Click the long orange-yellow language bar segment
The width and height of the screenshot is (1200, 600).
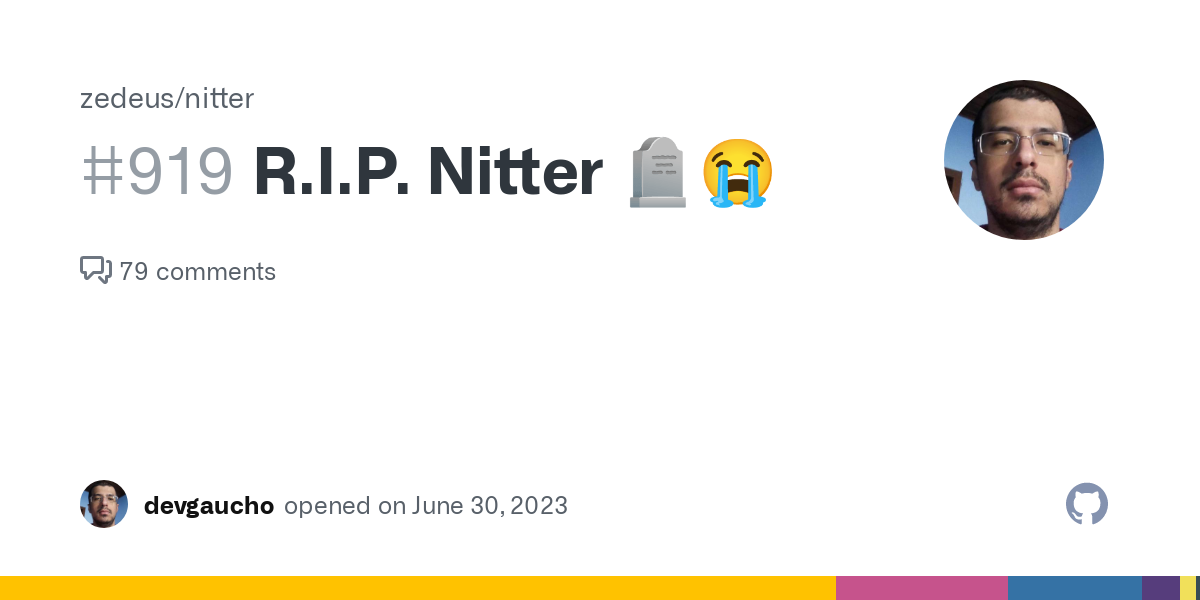[x=418, y=588]
